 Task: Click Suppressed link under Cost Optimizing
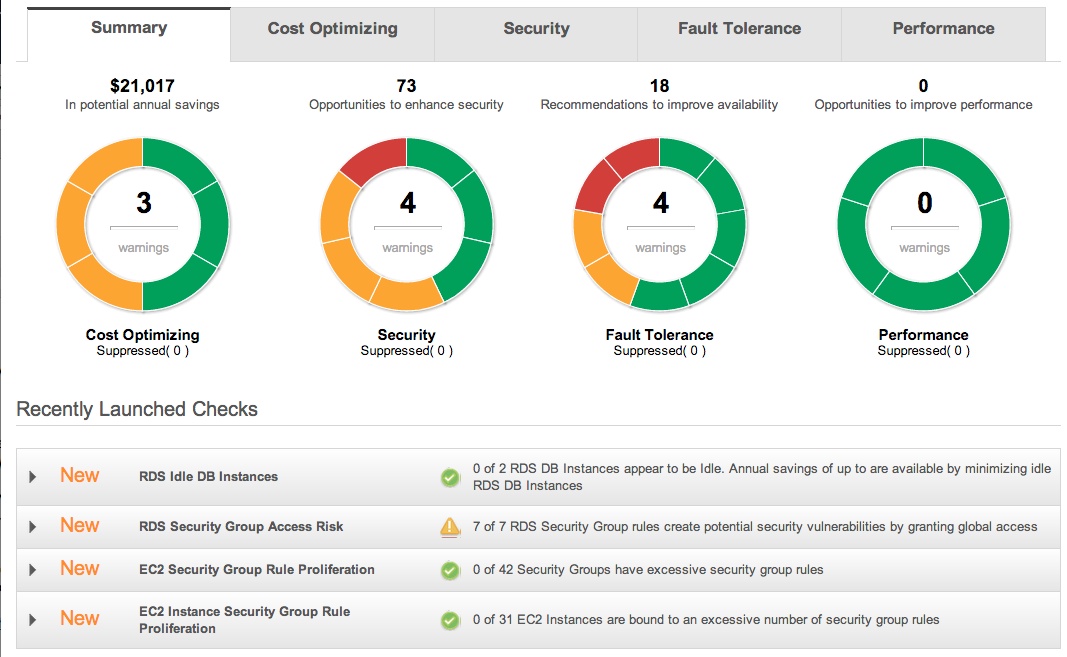143,351
